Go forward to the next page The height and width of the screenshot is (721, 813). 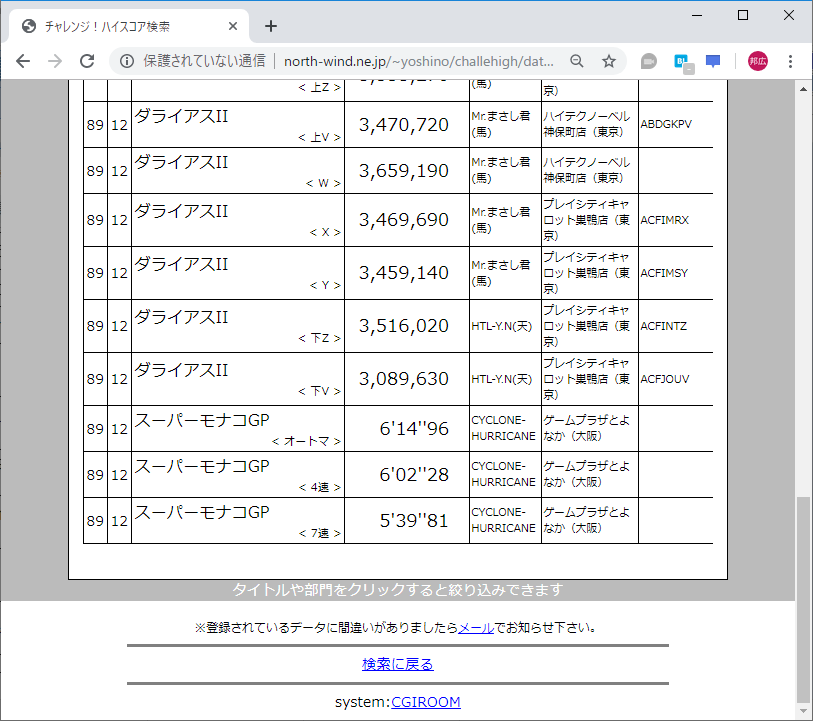click(x=55, y=61)
